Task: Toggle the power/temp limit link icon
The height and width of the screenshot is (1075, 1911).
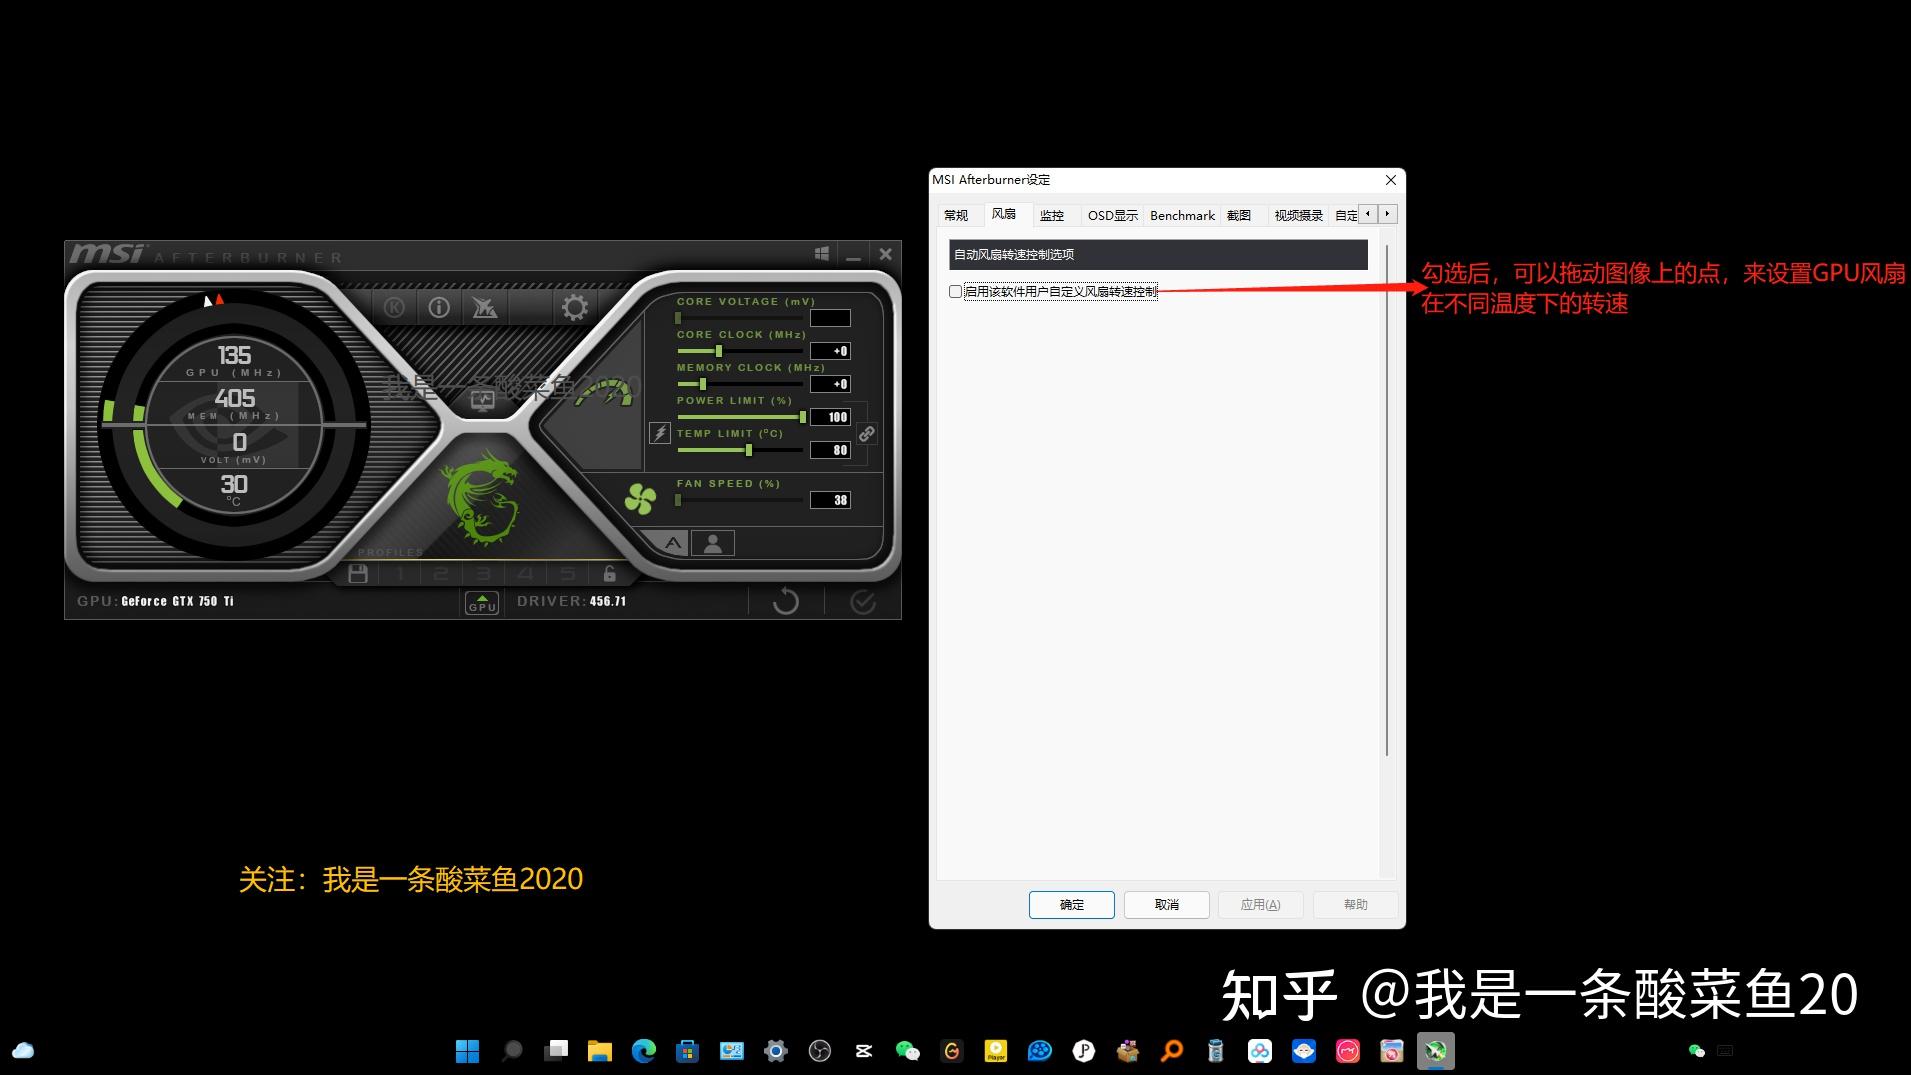Action: pos(867,434)
